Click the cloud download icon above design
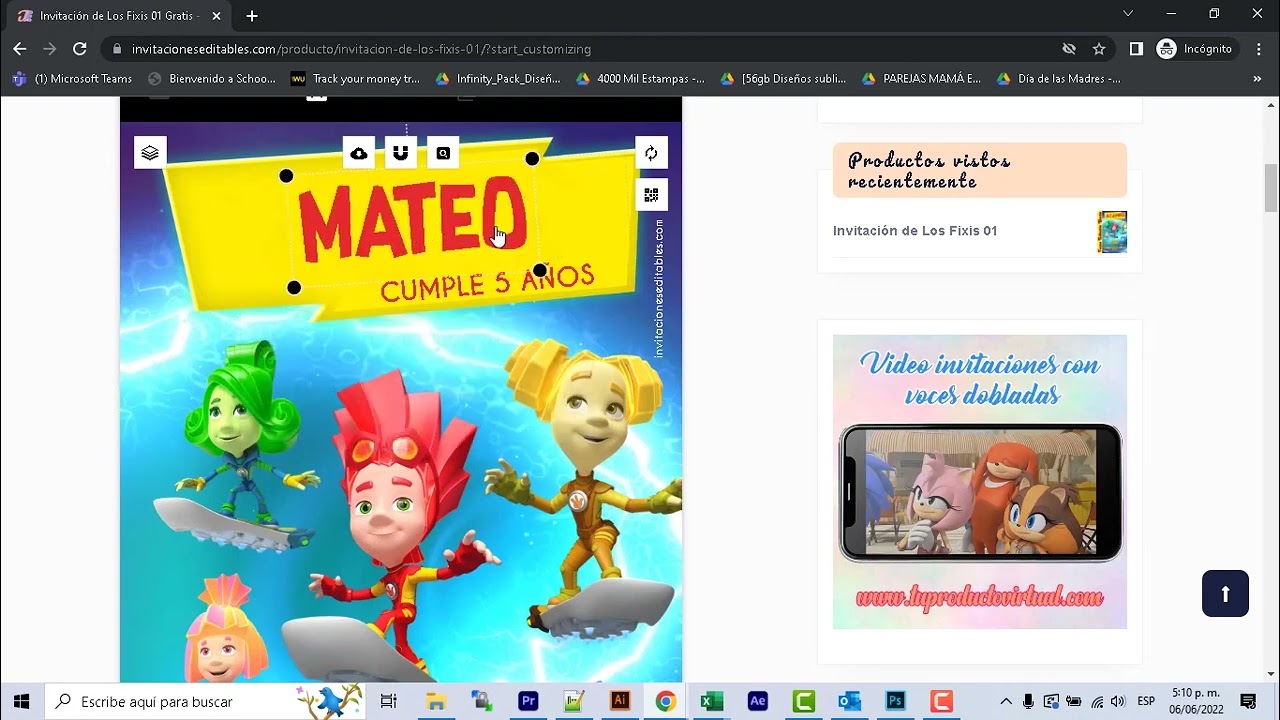This screenshot has height=720, width=1280. click(x=359, y=153)
